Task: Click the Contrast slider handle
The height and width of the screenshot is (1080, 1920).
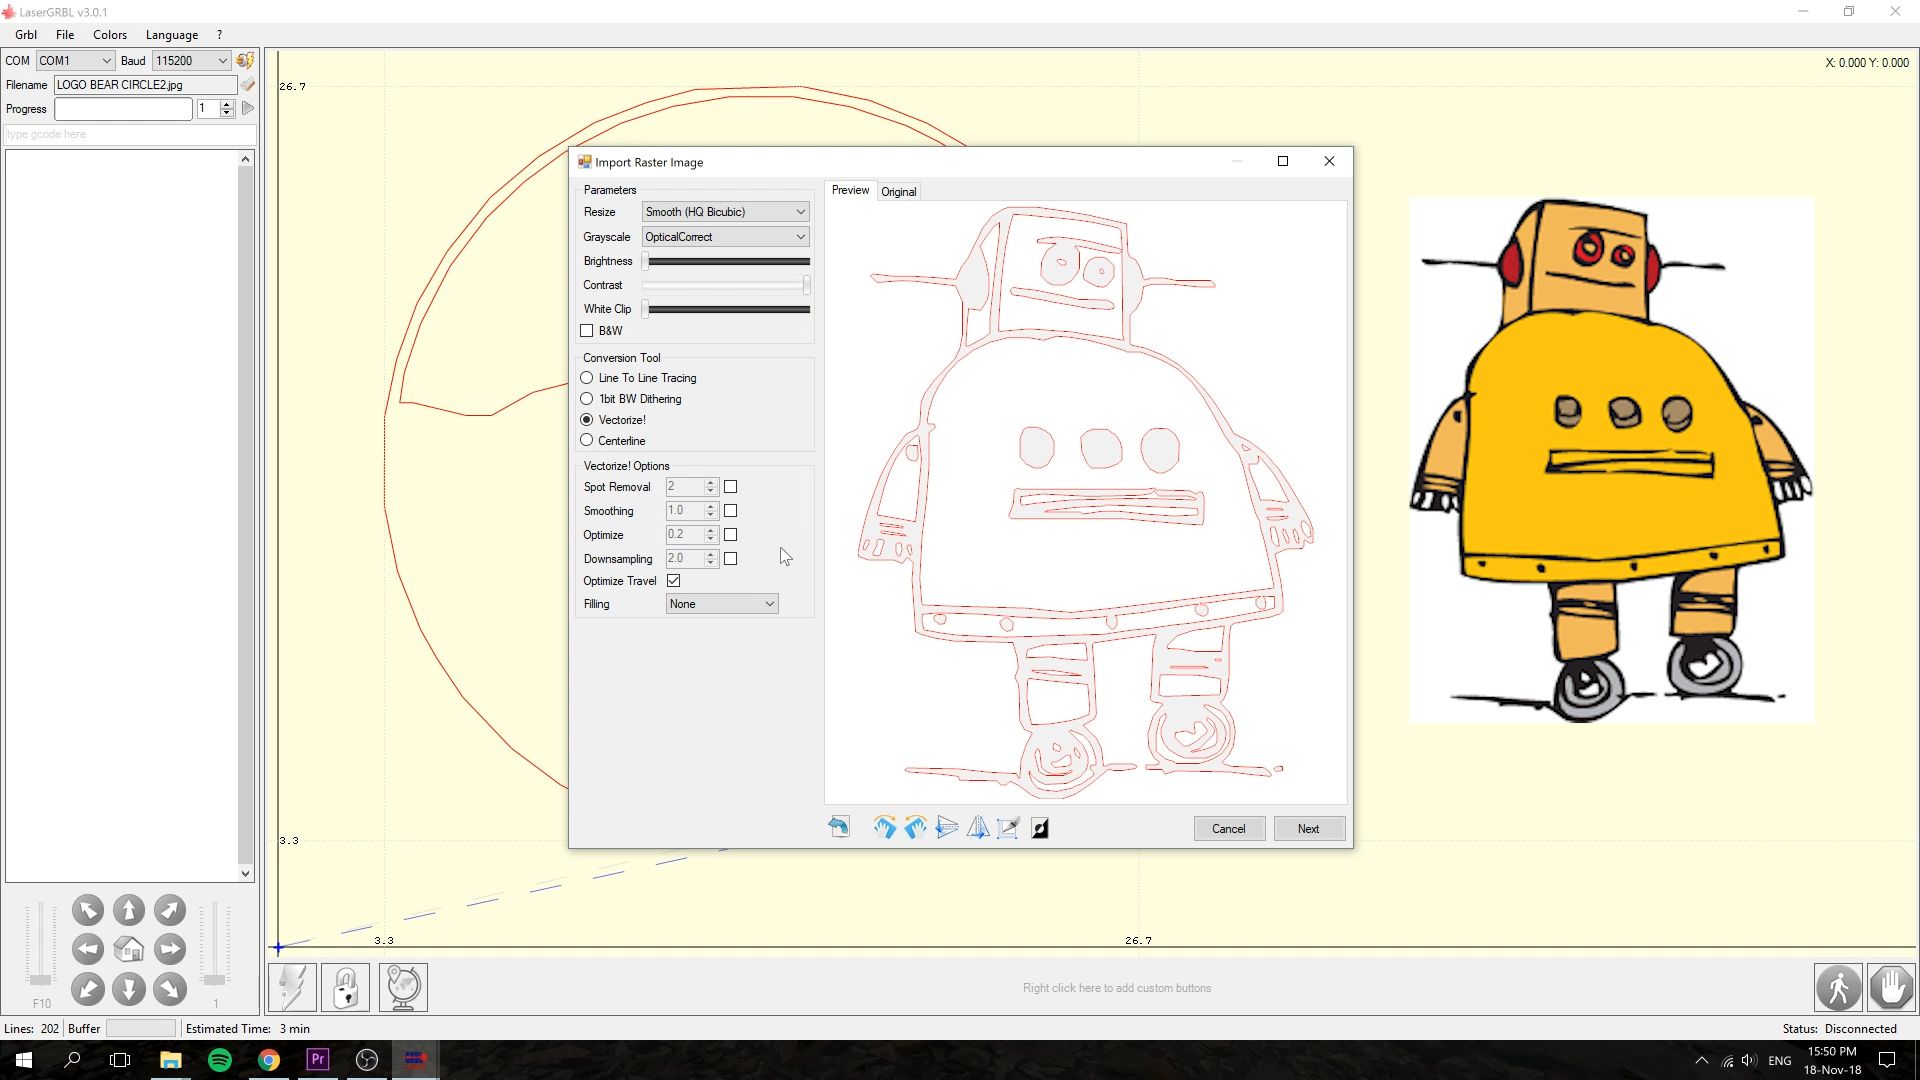Action: pos(806,285)
